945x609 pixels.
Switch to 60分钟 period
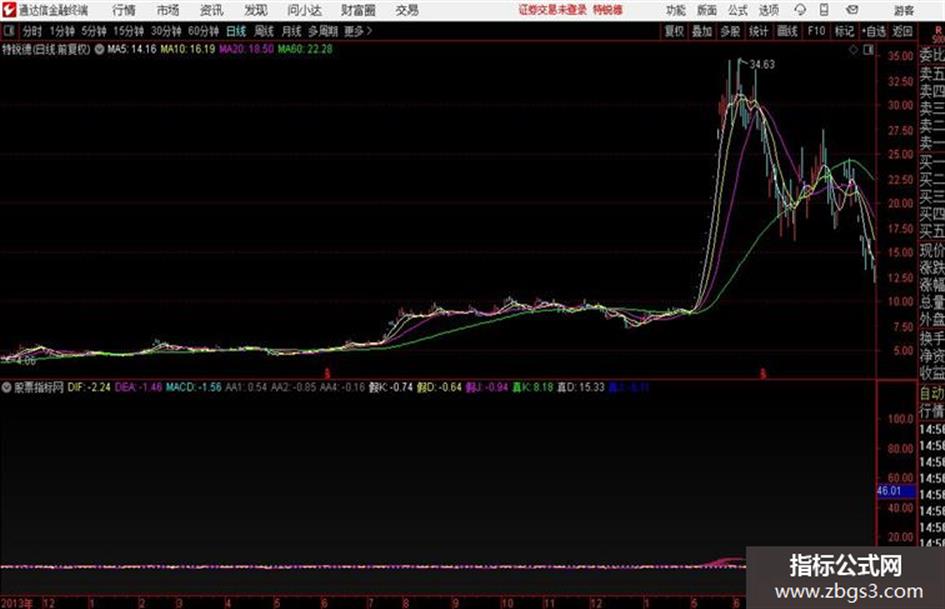pos(203,31)
